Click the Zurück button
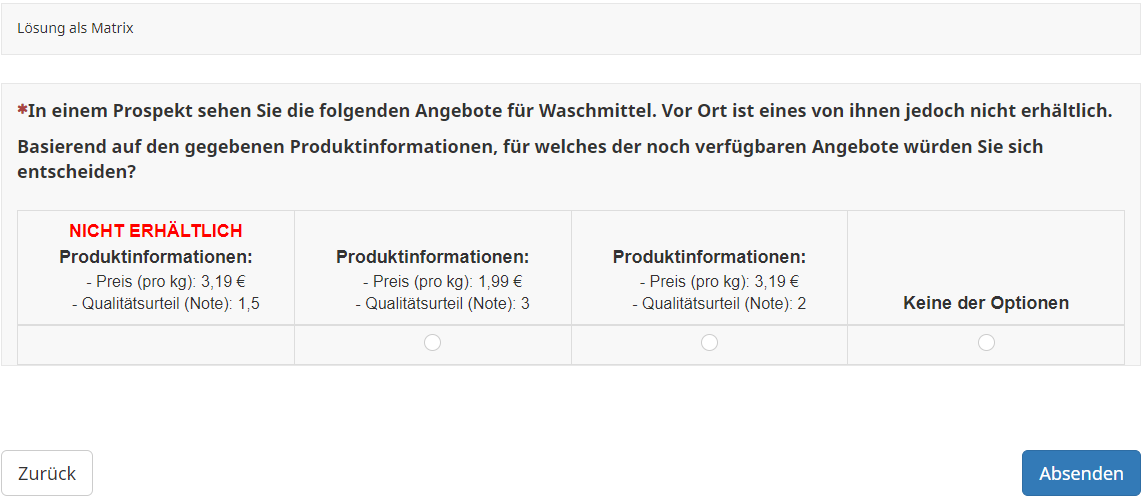The height and width of the screenshot is (501, 1148). point(47,473)
